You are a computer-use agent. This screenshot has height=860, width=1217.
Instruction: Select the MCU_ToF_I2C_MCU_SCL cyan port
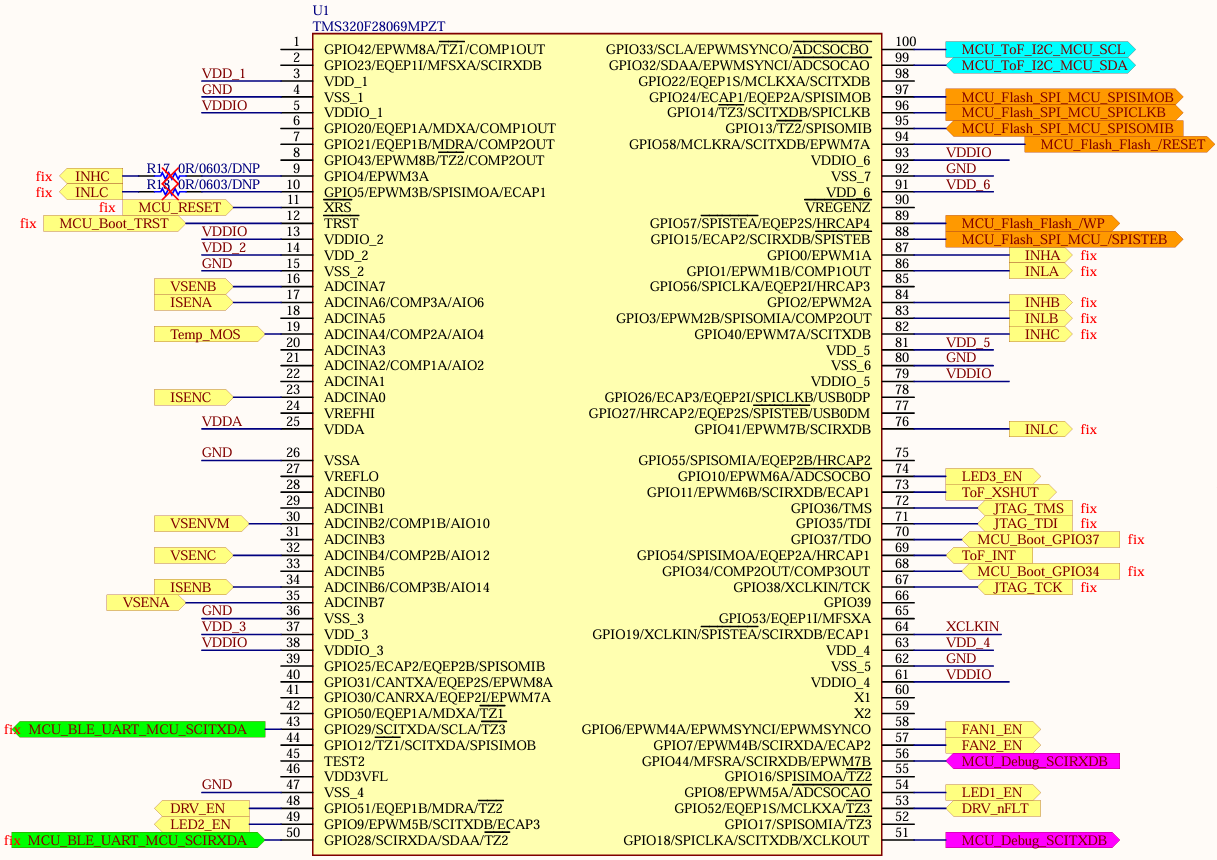(x=1040, y=49)
